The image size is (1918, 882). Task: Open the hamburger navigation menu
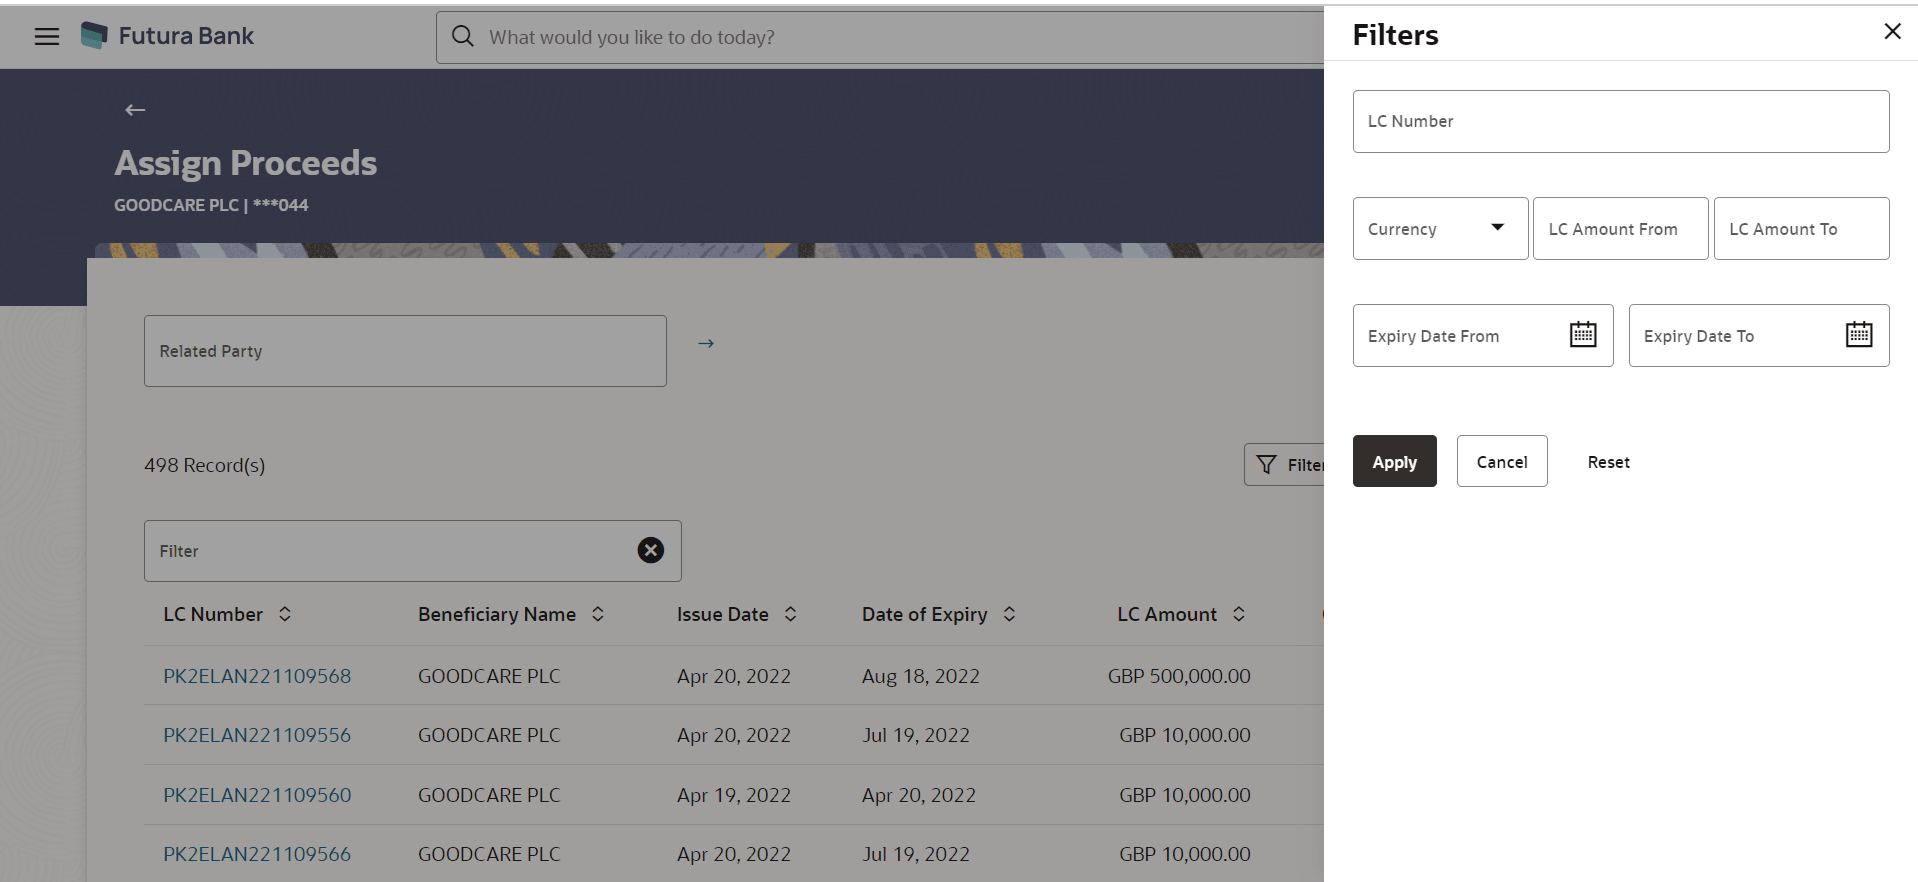pyautogui.click(x=47, y=37)
